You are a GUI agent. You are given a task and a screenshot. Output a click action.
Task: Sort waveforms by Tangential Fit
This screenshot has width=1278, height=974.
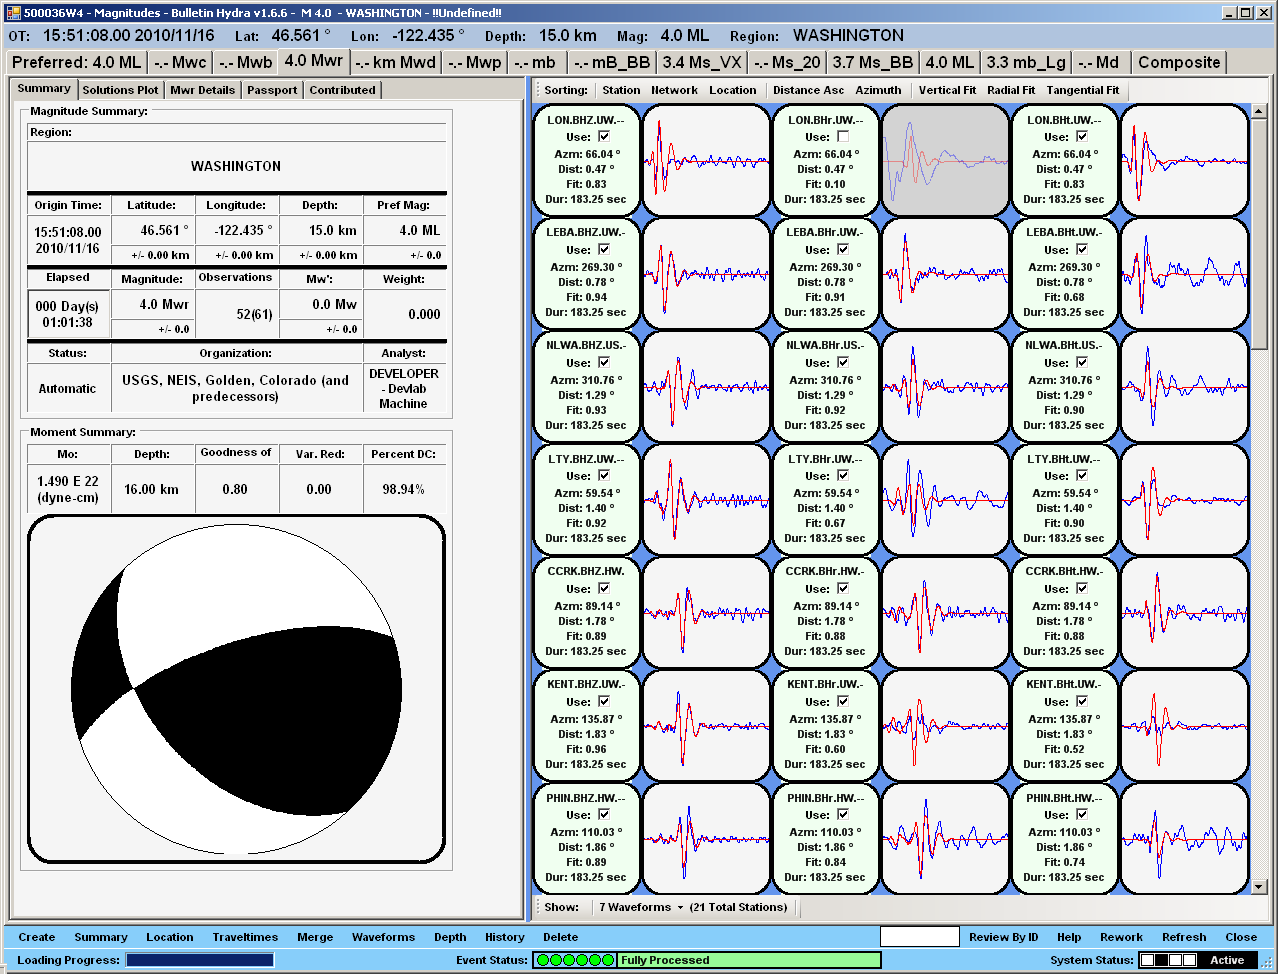[1083, 90]
